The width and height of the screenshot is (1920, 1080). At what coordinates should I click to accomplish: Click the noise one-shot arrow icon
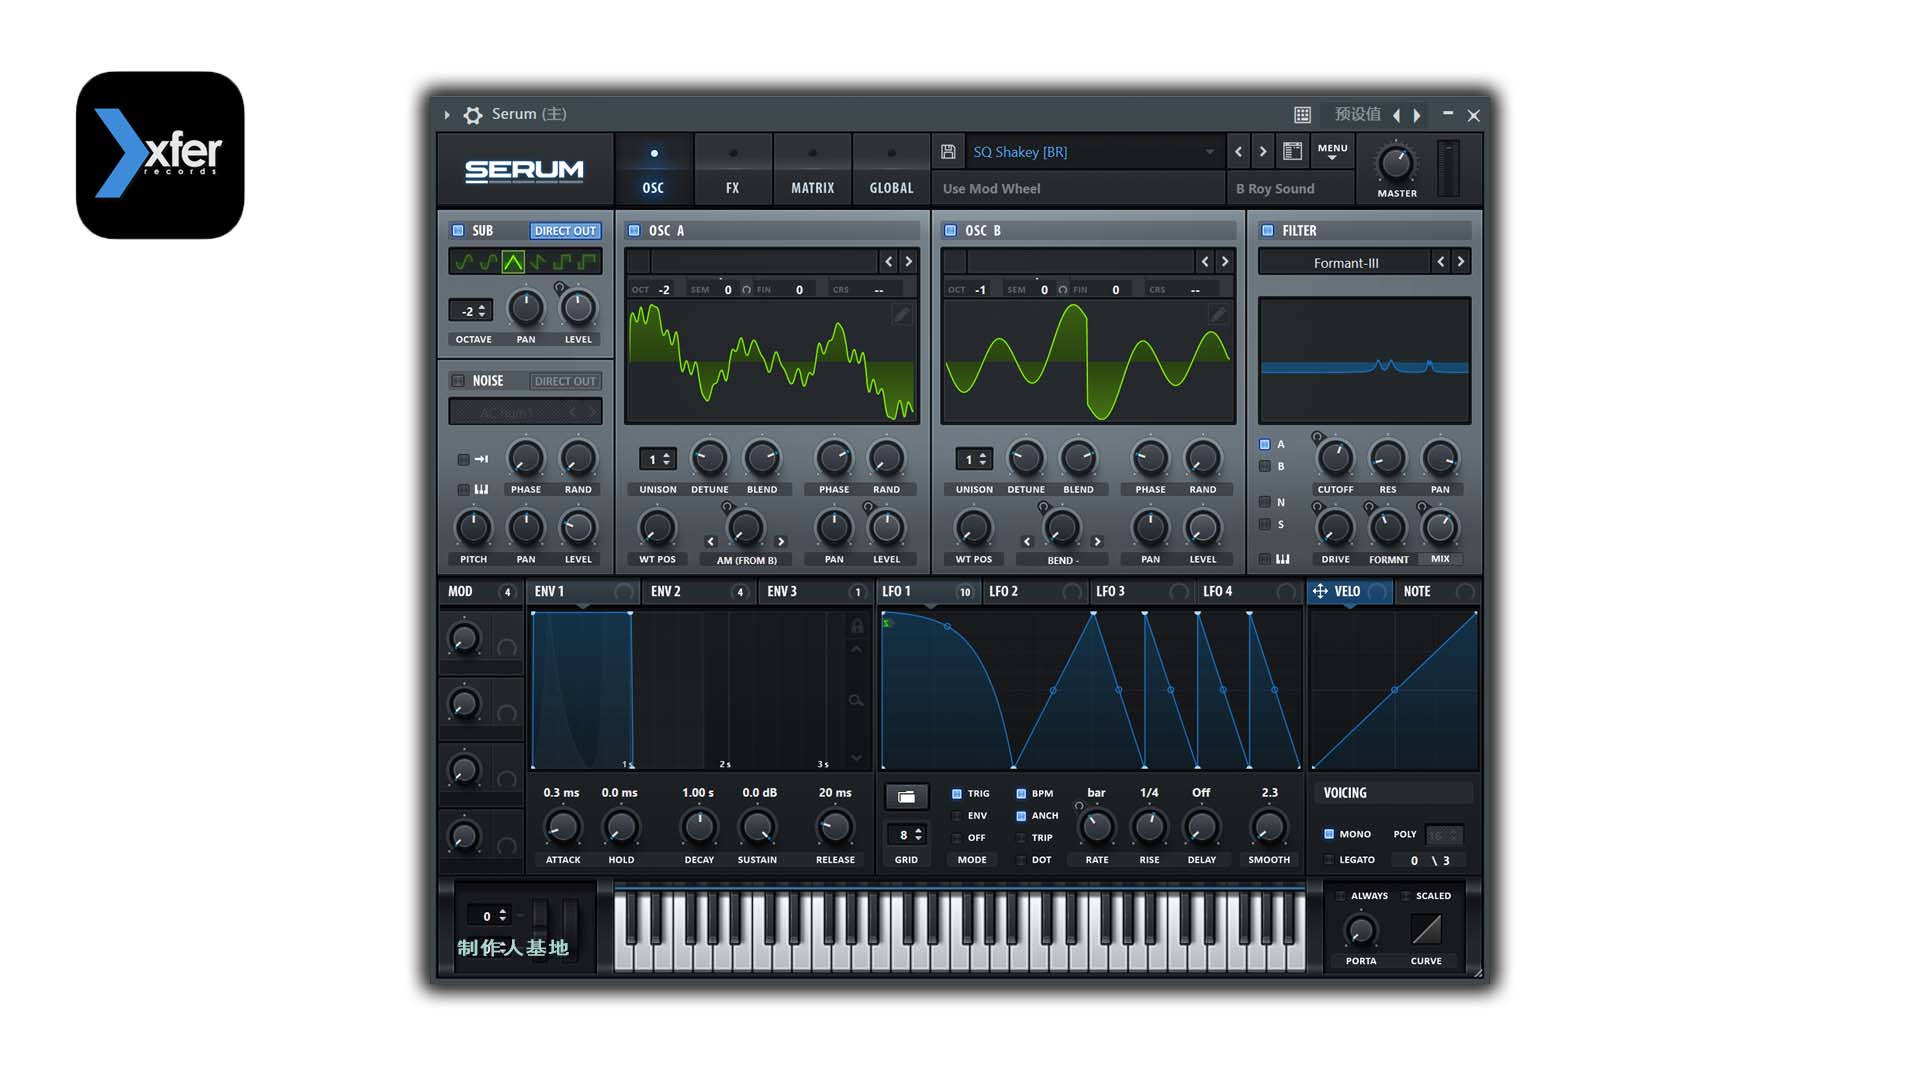(x=481, y=459)
